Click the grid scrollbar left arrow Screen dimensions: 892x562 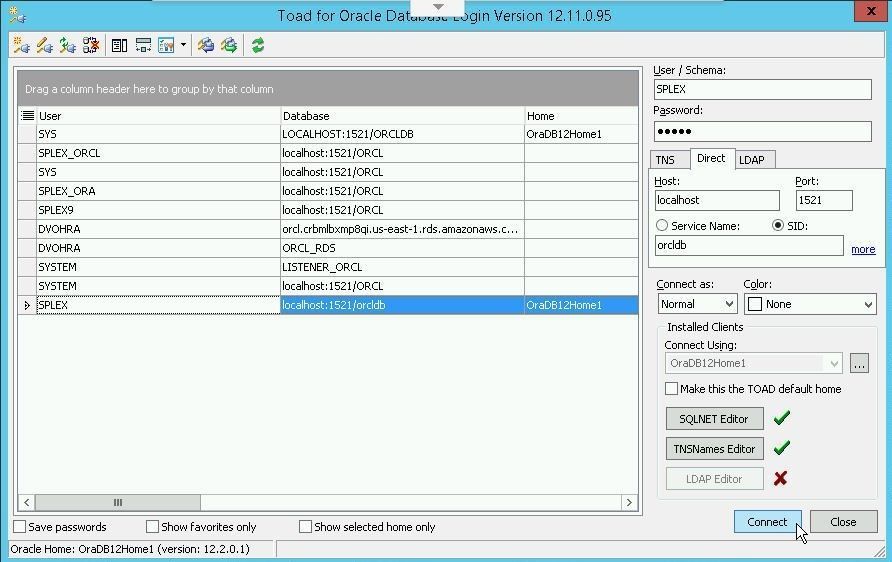(x=26, y=502)
